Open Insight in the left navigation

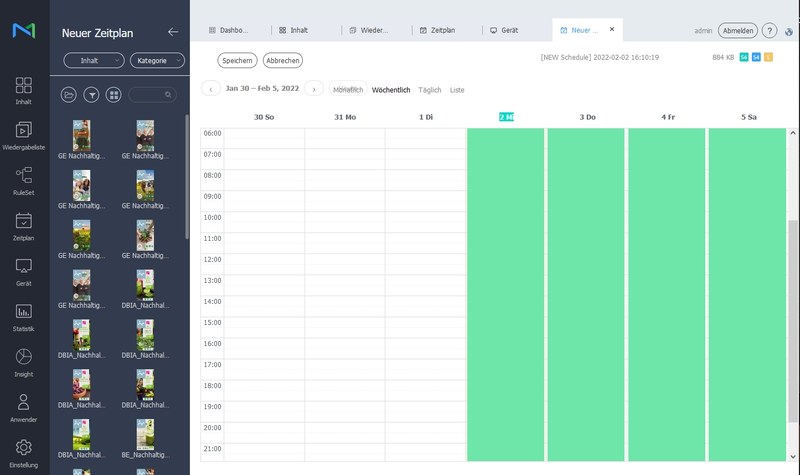pyautogui.click(x=24, y=361)
